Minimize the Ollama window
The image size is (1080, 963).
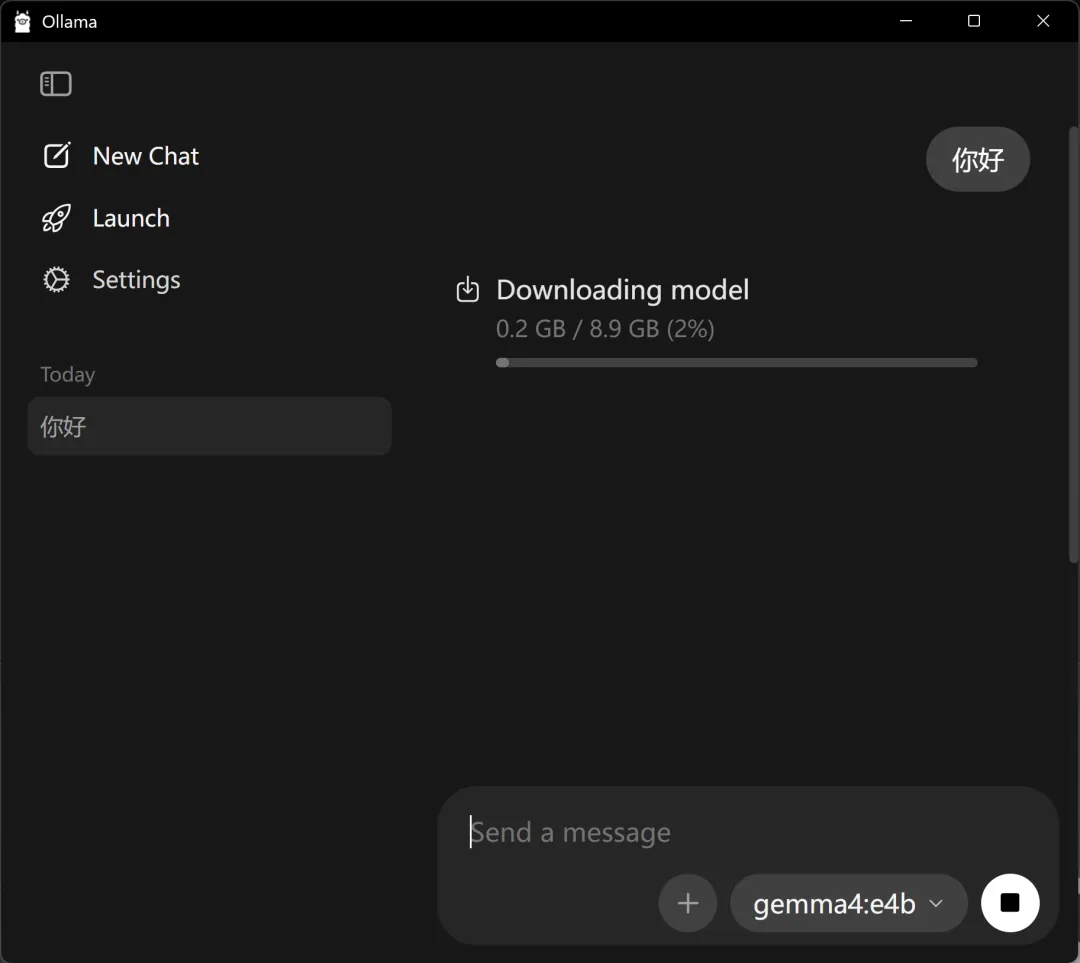[x=906, y=21]
